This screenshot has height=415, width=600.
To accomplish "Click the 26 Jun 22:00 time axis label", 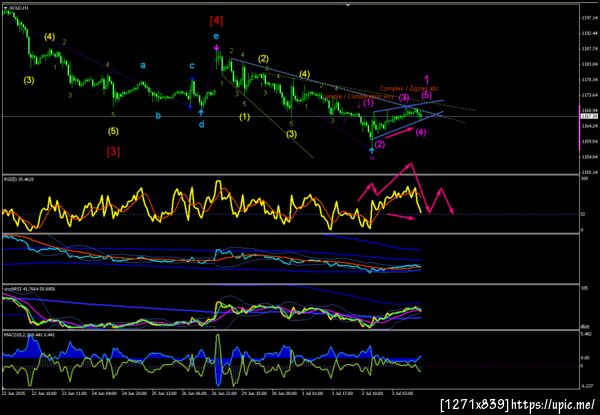I will pyautogui.click(x=222, y=393).
